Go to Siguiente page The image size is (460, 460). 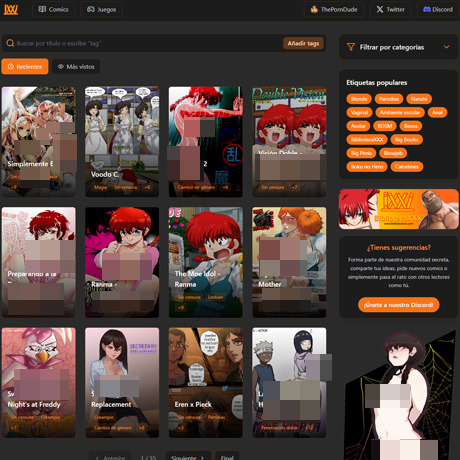click(188, 457)
